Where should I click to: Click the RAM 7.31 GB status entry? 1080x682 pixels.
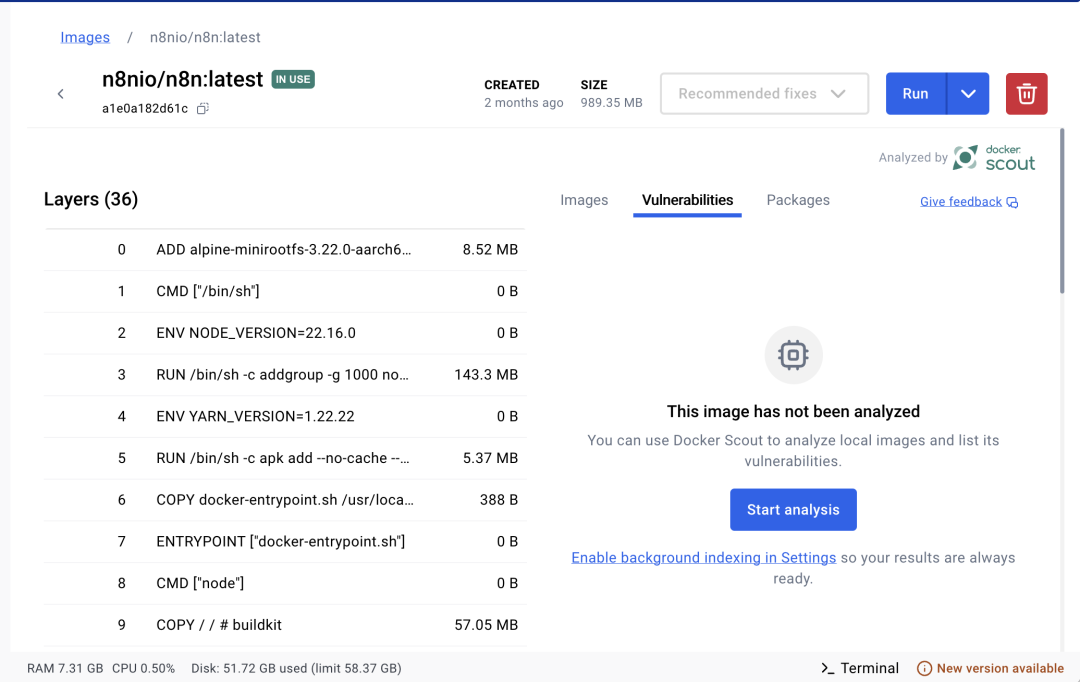pyautogui.click(x=65, y=668)
